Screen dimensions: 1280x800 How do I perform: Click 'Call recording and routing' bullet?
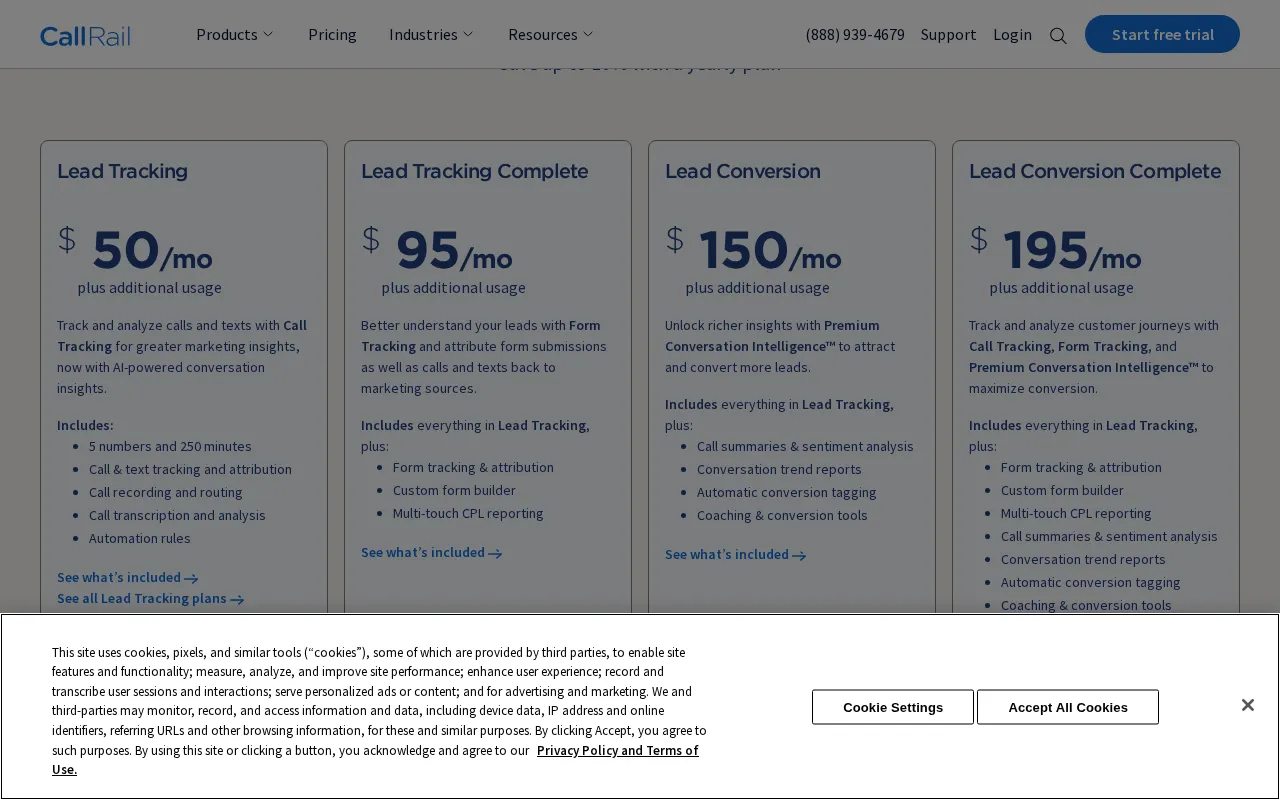tap(166, 492)
